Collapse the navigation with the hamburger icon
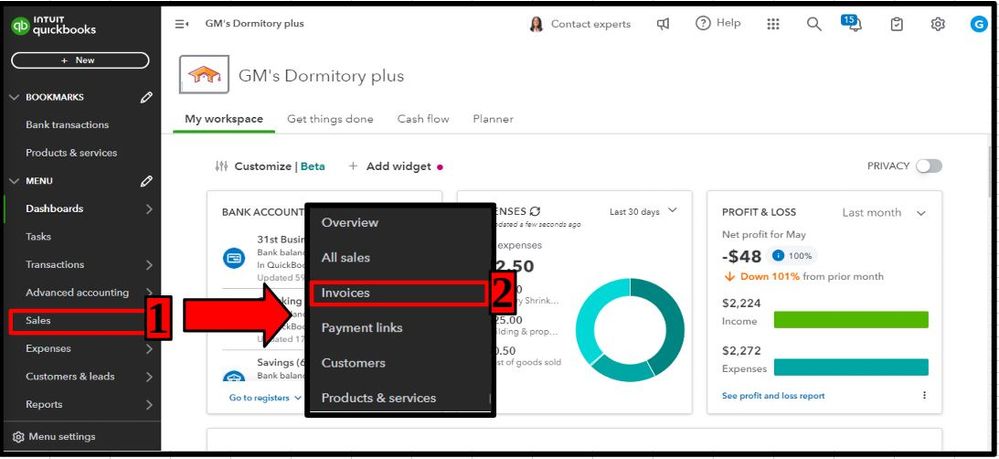999x459 pixels. tap(182, 24)
